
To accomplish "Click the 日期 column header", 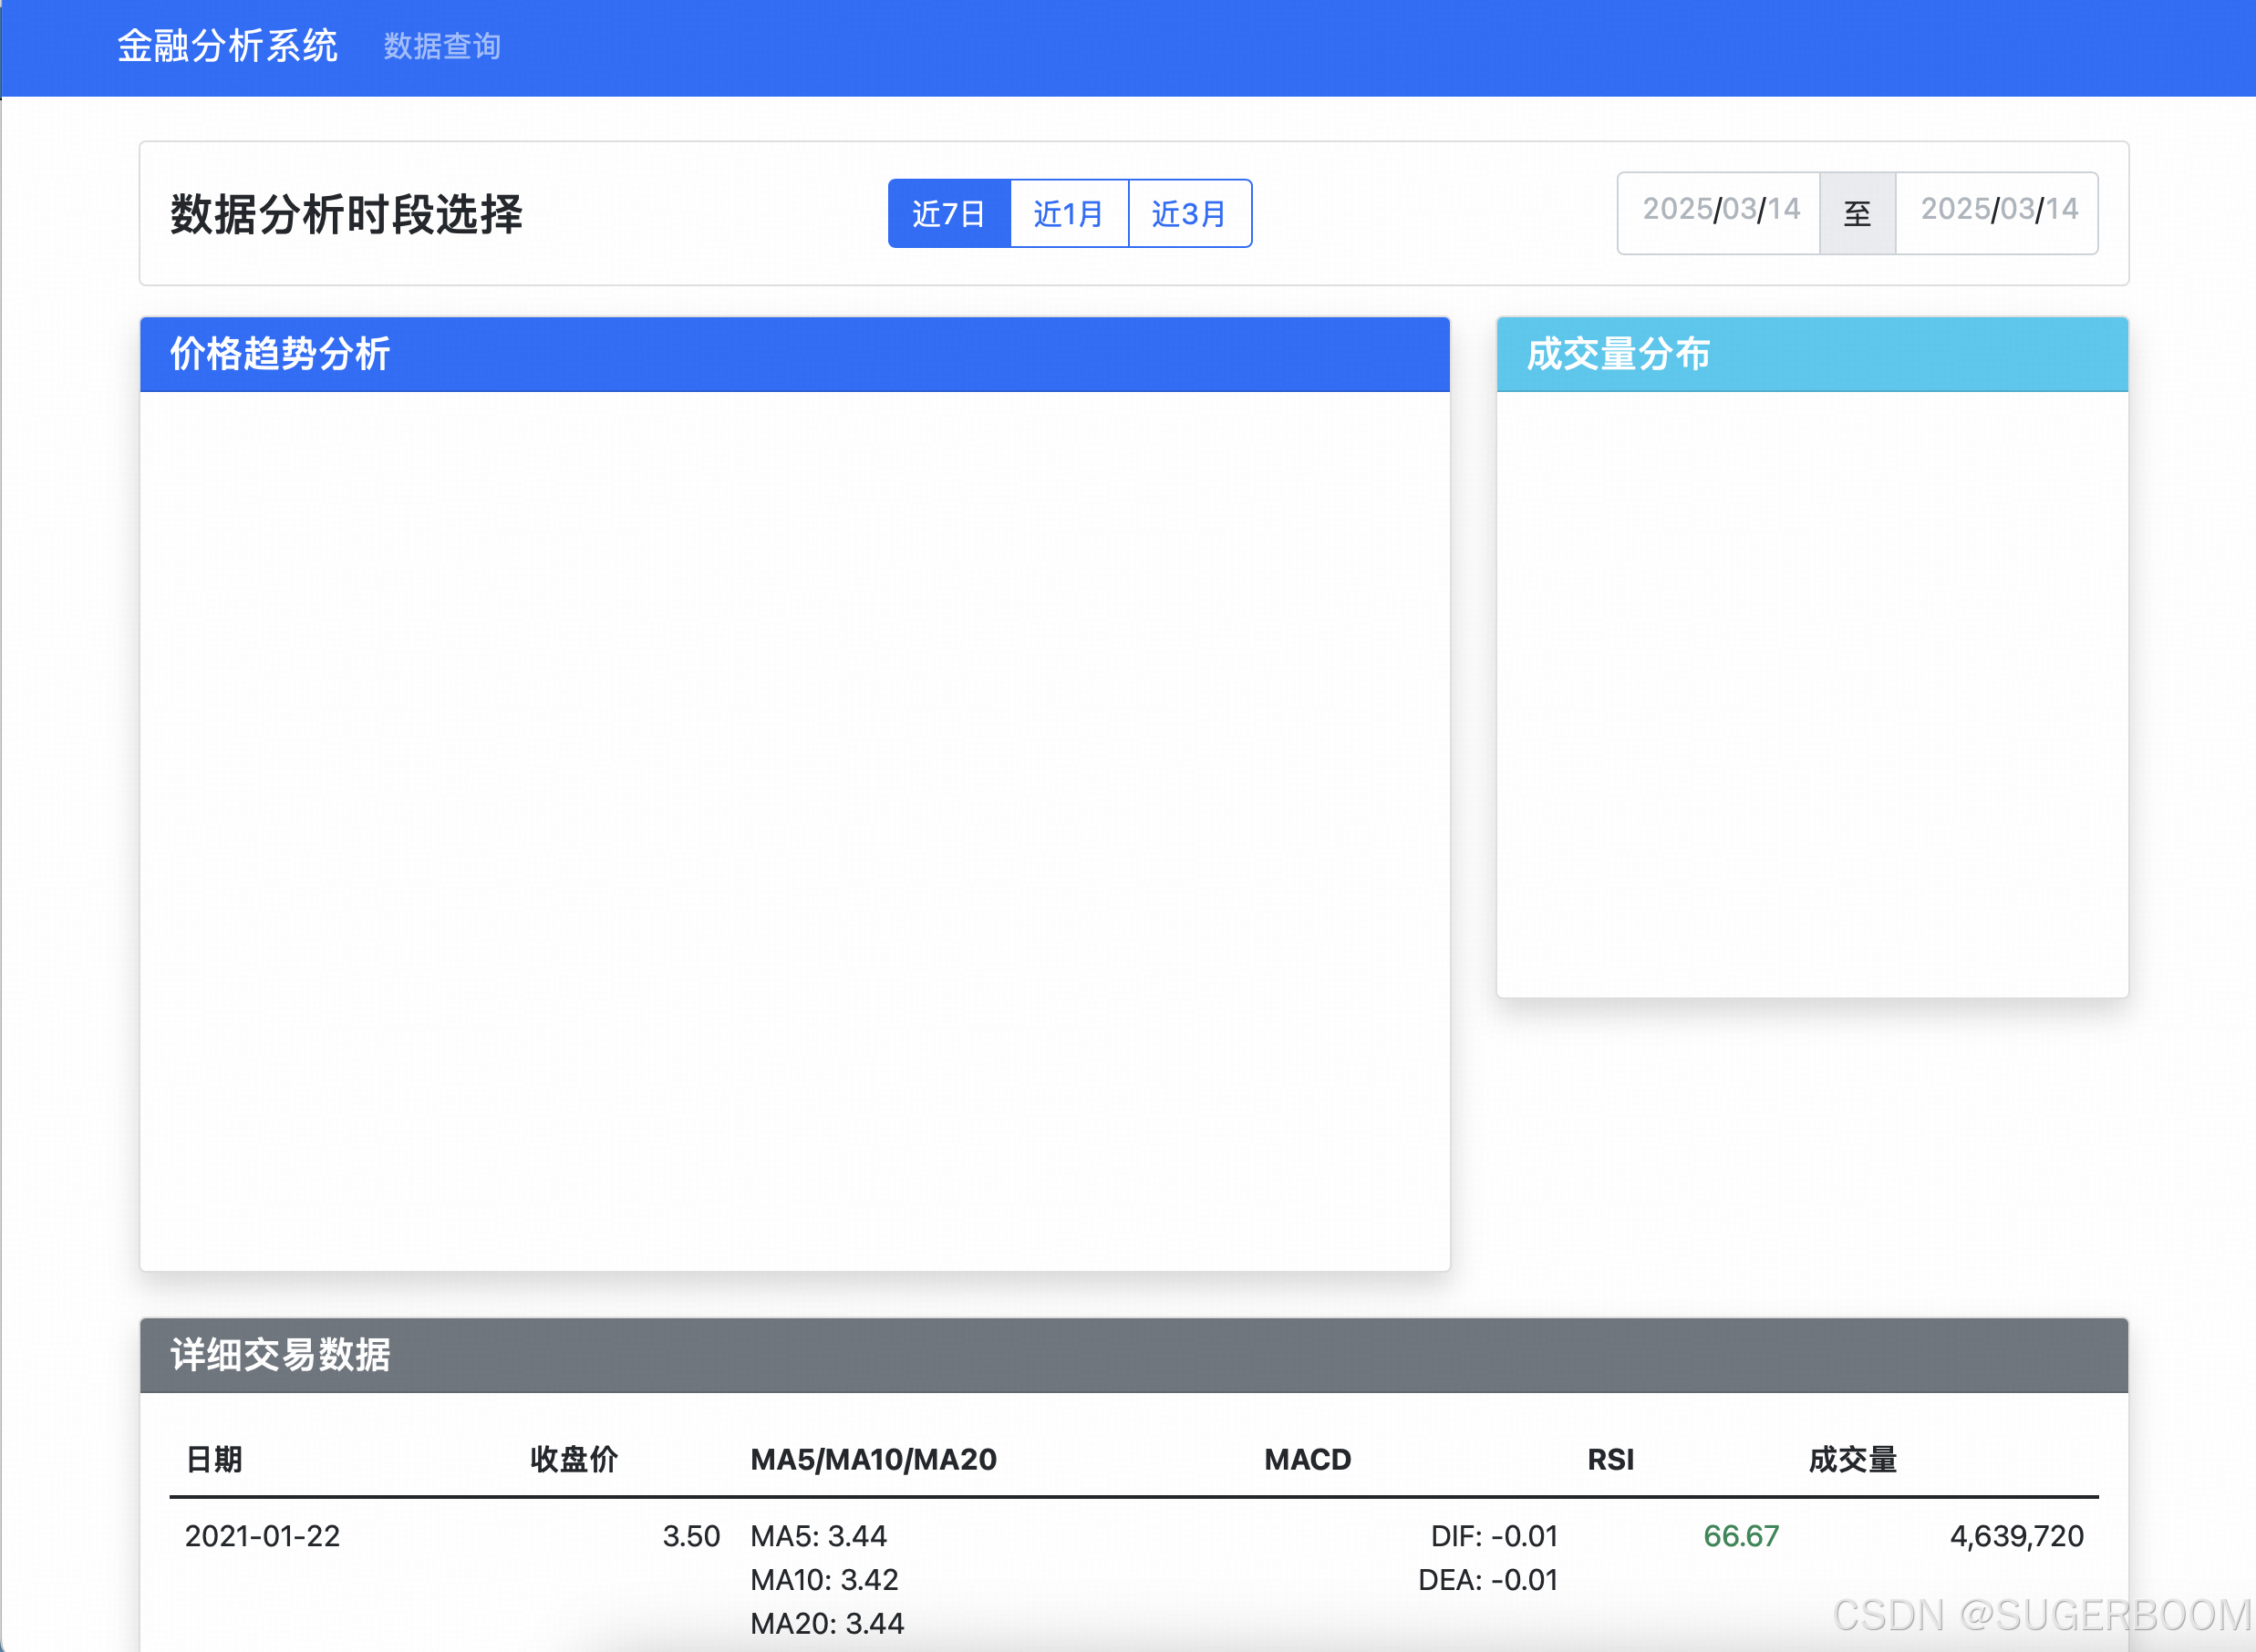I will (214, 1459).
